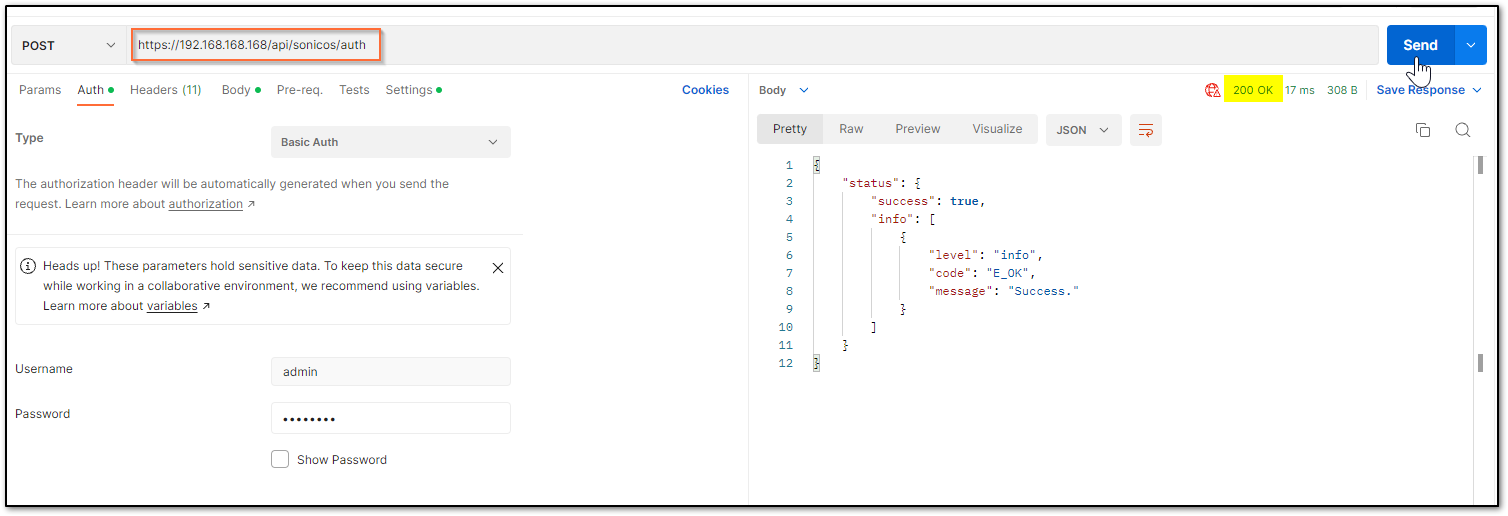Image resolution: width=1508 pixels, height=516 pixels.
Task: Switch to the Headers (11) tab
Action: (165, 90)
